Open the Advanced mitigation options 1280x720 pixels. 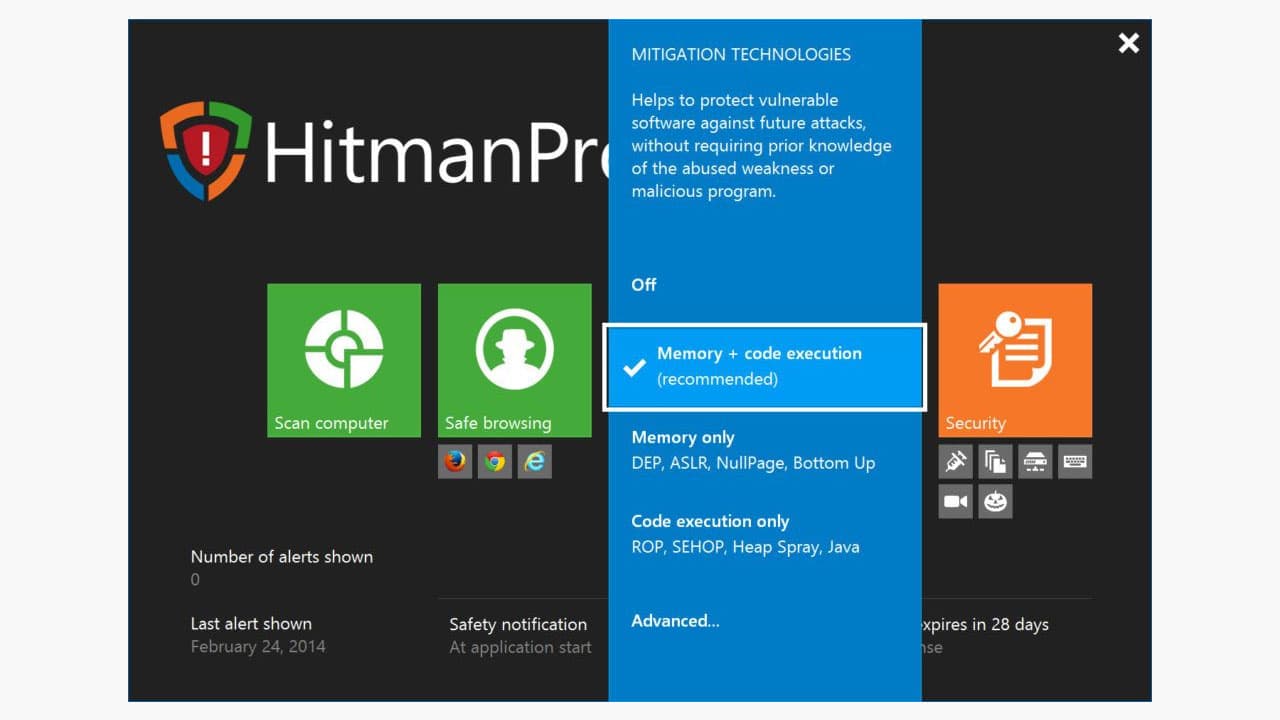tap(675, 620)
